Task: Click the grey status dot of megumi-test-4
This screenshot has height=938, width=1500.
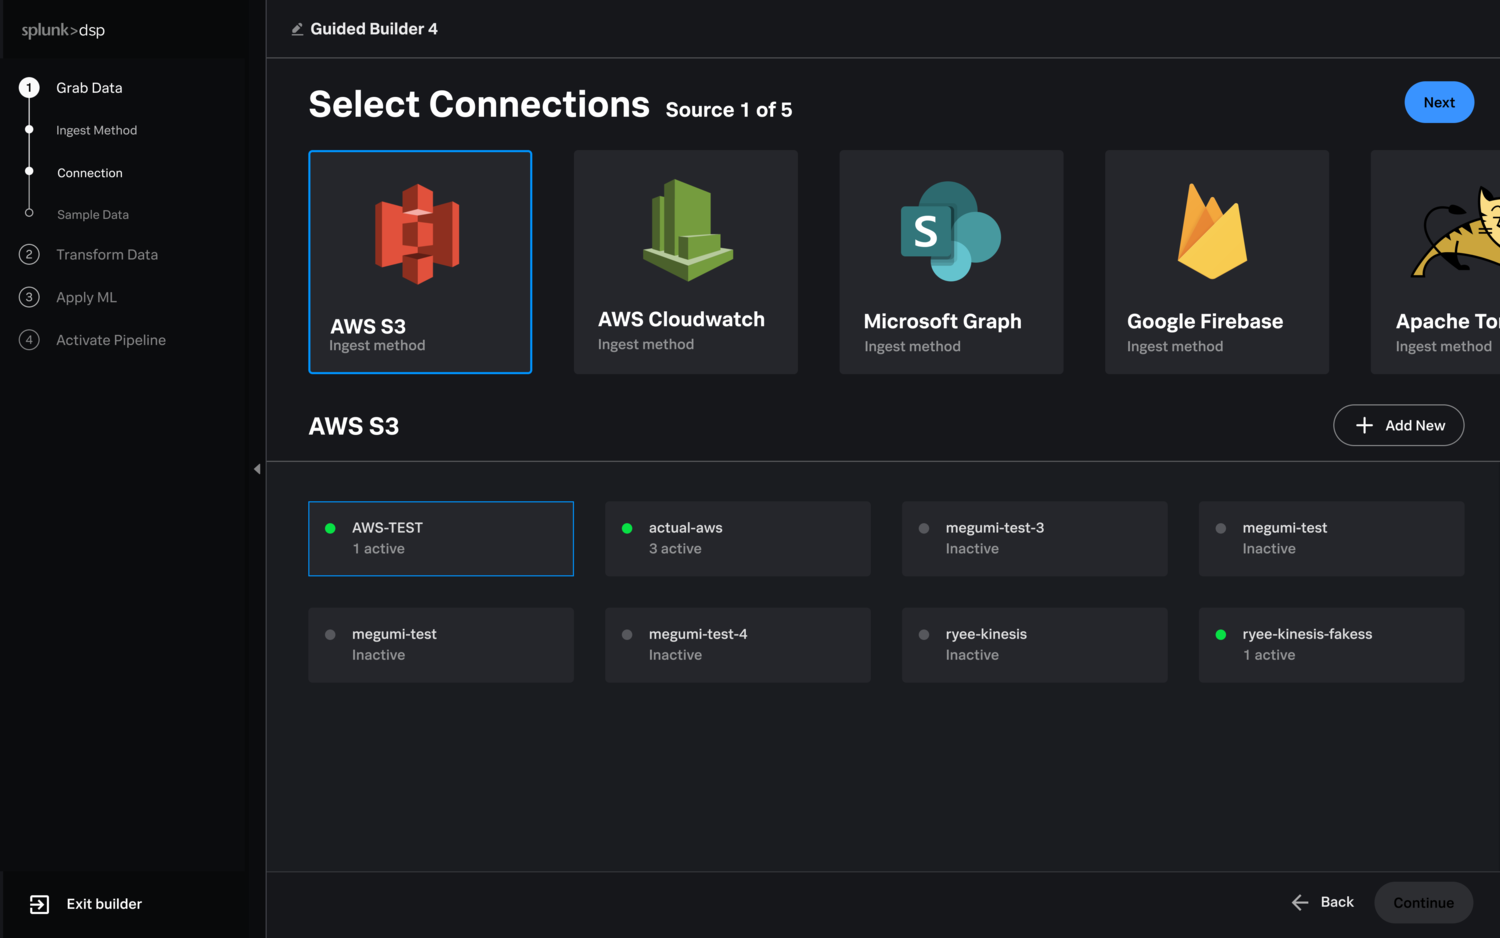Action: tap(627, 634)
